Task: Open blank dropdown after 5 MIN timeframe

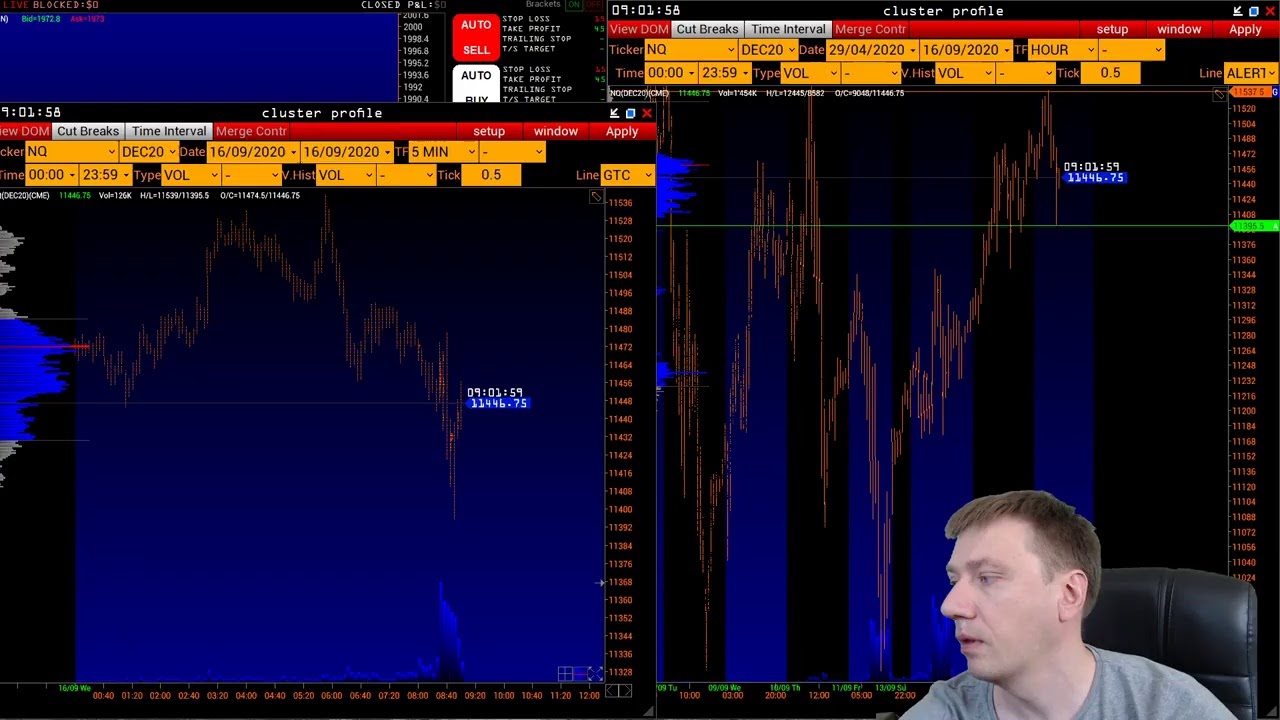Action: 511,152
